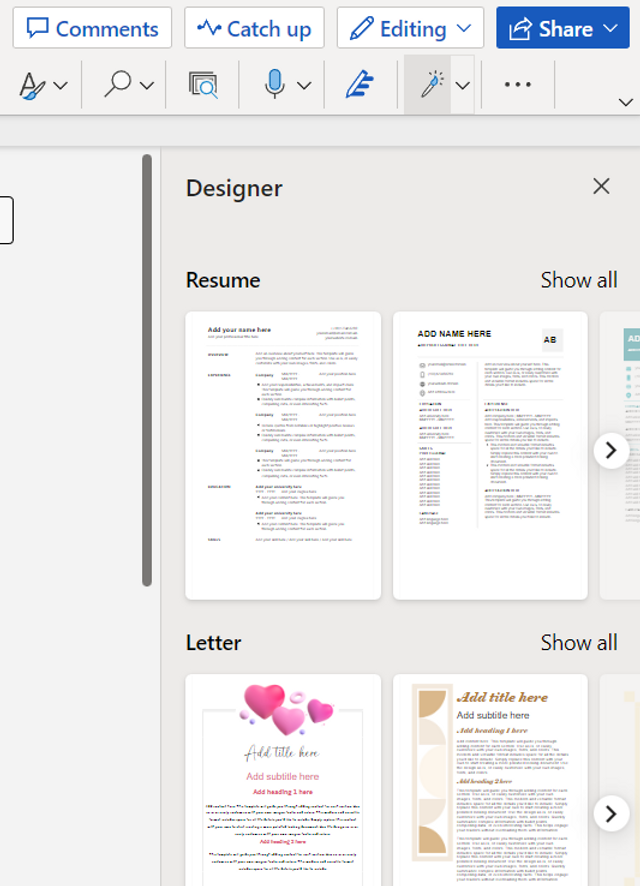Expand ribbon display options chevron
640x886 pixels.
coord(625,102)
